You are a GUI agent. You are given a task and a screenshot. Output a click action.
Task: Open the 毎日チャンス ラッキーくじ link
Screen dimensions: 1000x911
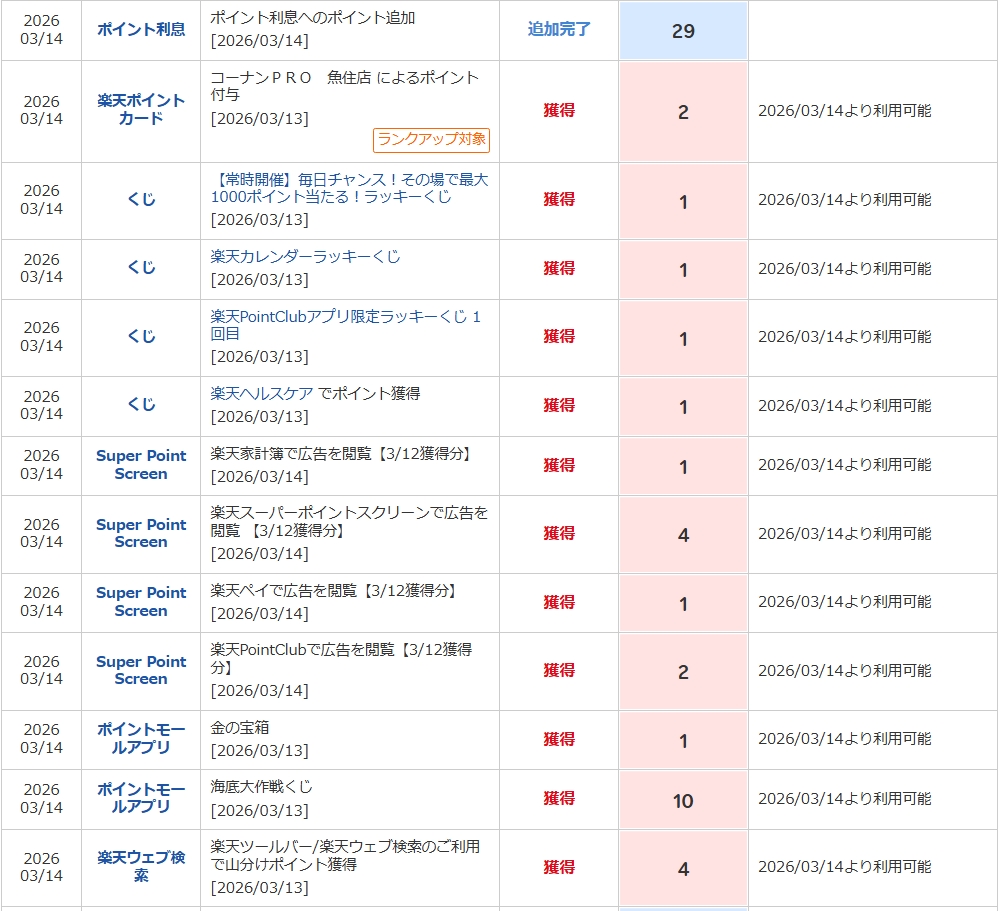click(349, 189)
